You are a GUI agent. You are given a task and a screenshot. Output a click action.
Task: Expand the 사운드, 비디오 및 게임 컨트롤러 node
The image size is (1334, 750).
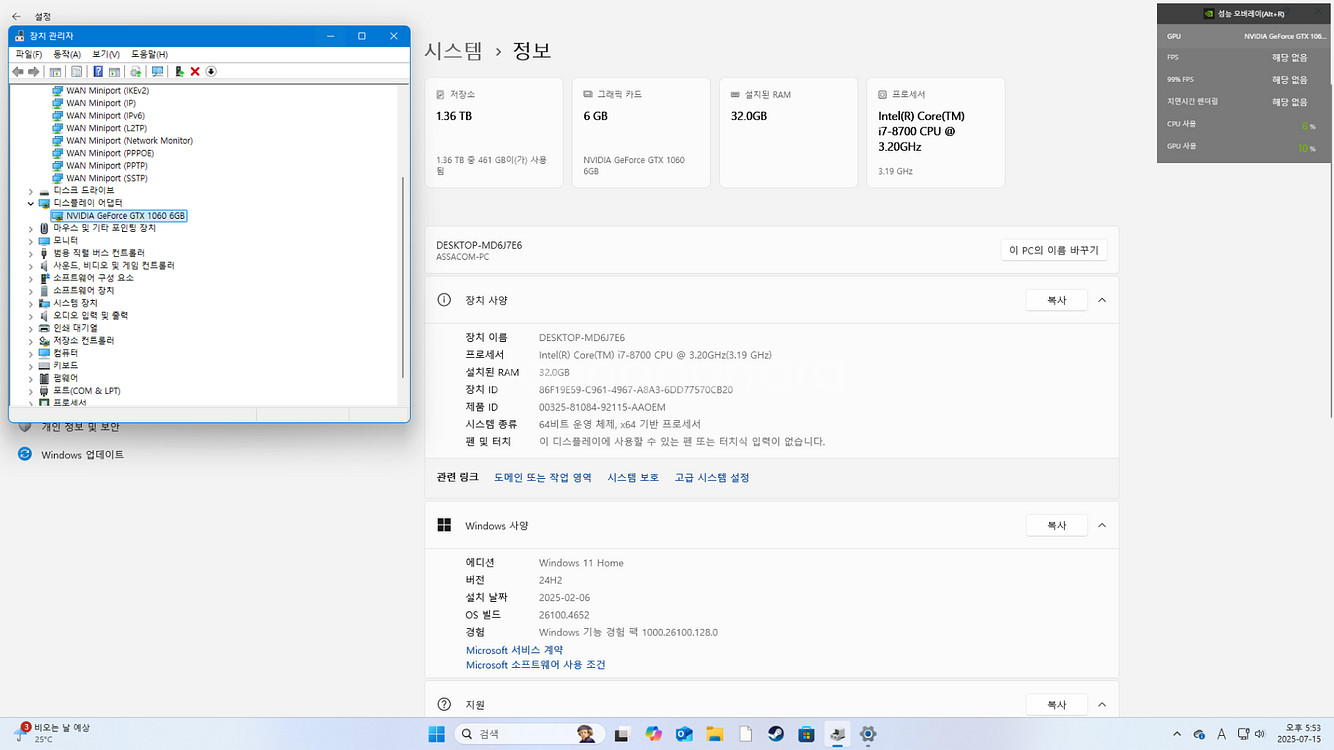tap(31, 265)
